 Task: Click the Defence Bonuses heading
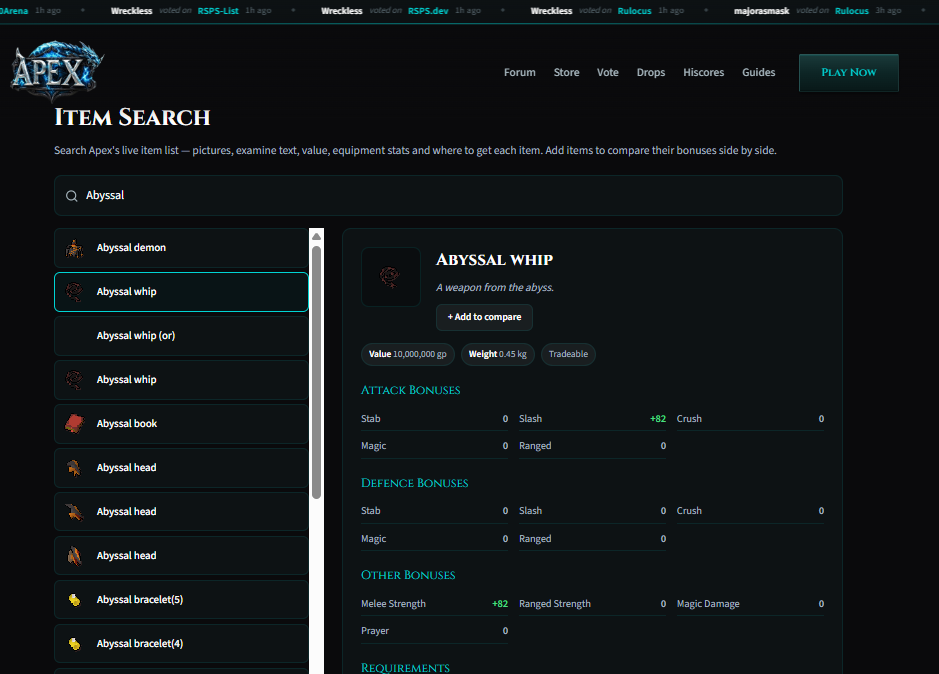tap(414, 483)
